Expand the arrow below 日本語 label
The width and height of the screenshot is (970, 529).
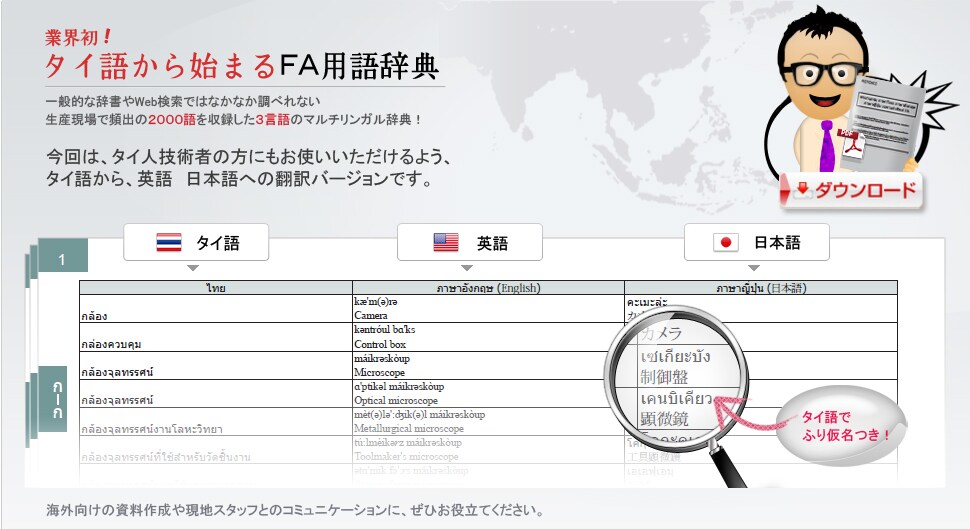pos(753,268)
